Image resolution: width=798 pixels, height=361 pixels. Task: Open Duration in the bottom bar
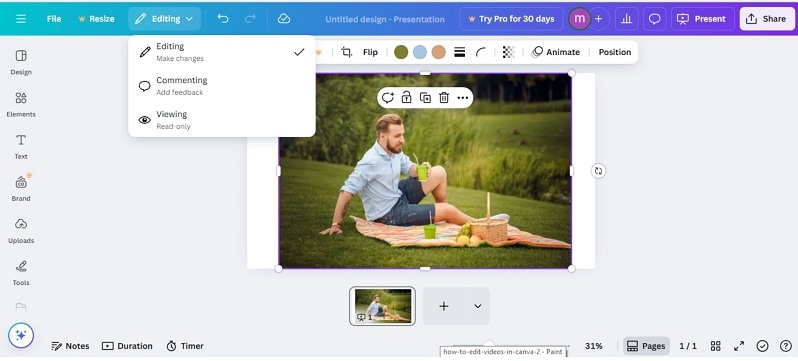coord(127,346)
